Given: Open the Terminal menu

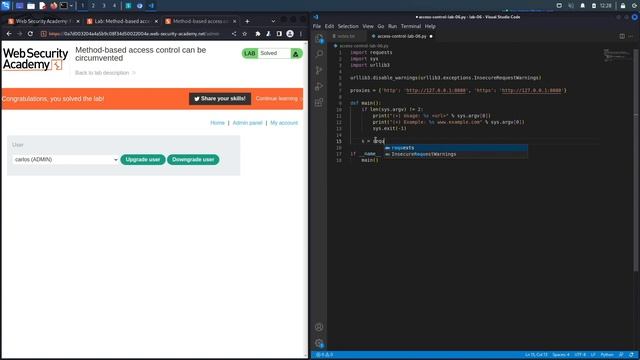Looking at the screenshot, I should coord(411,26).
